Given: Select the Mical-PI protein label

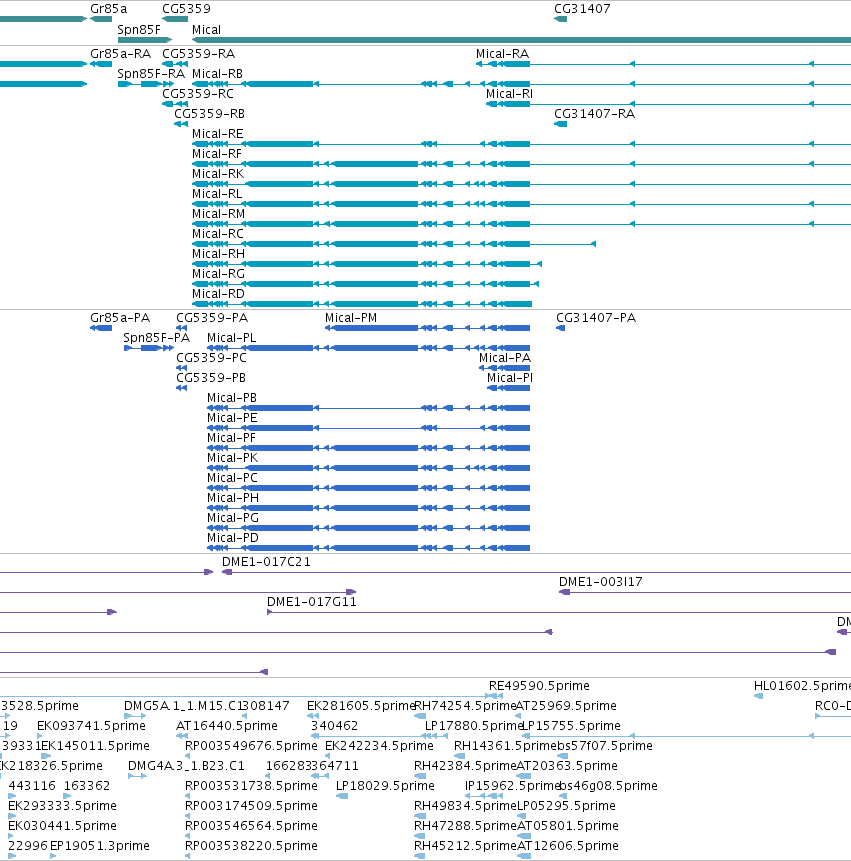Looking at the screenshot, I should click(x=510, y=378).
